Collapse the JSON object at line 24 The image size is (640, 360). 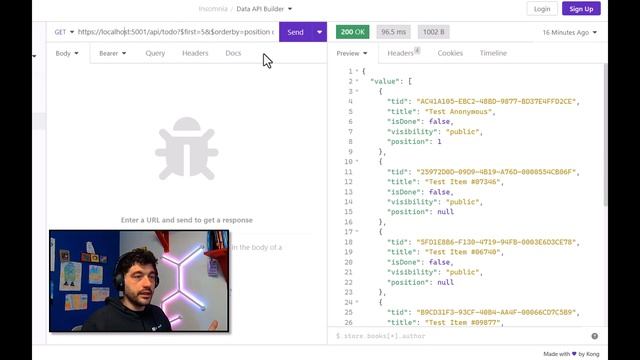(357, 302)
